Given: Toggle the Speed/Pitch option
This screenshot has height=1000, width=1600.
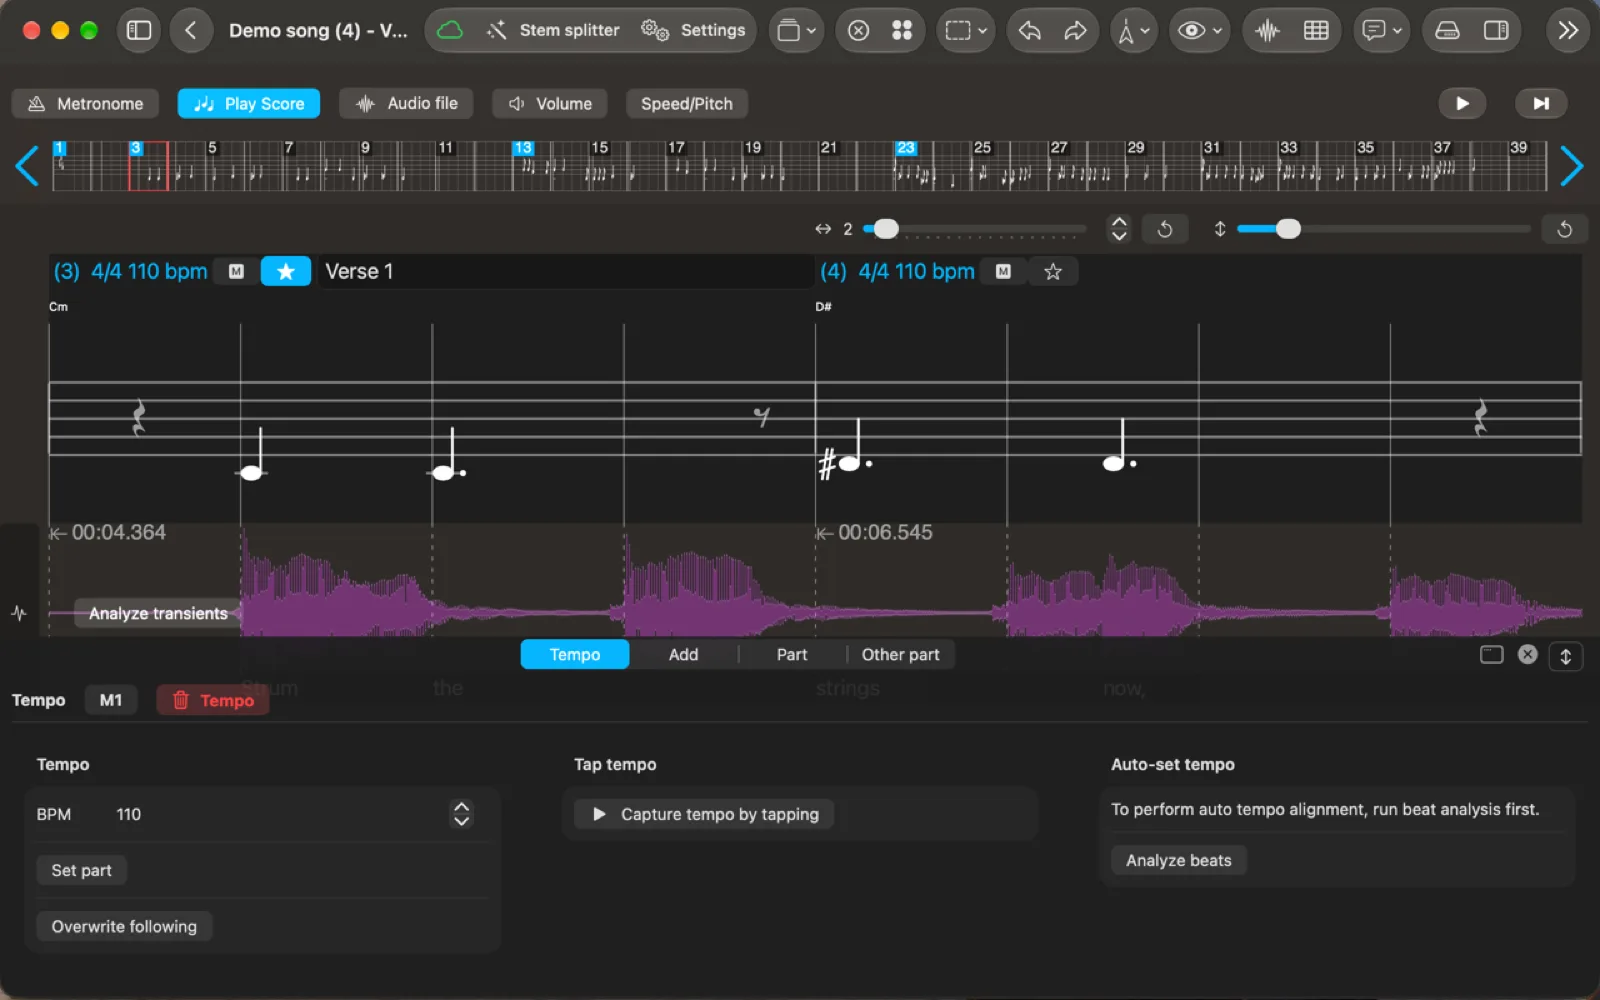Looking at the screenshot, I should (687, 104).
